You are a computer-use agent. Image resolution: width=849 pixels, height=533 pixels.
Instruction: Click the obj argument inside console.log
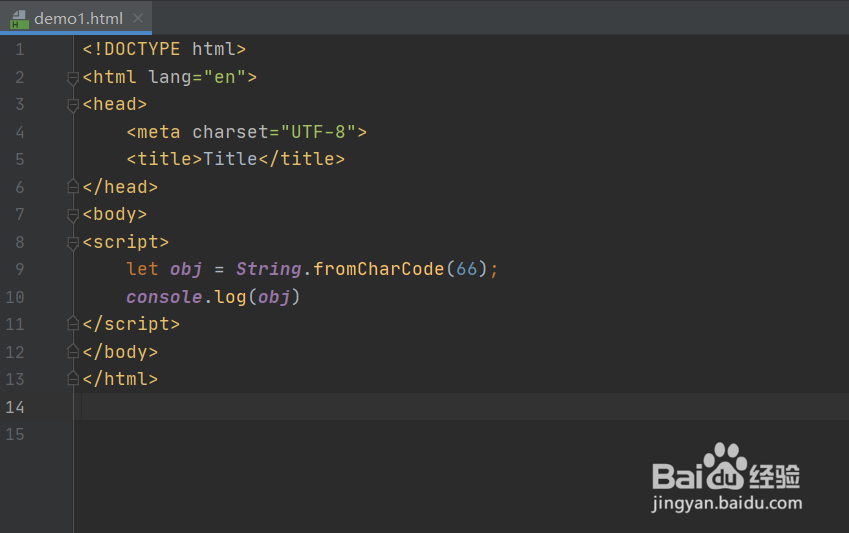pyautogui.click(x=273, y=297)
